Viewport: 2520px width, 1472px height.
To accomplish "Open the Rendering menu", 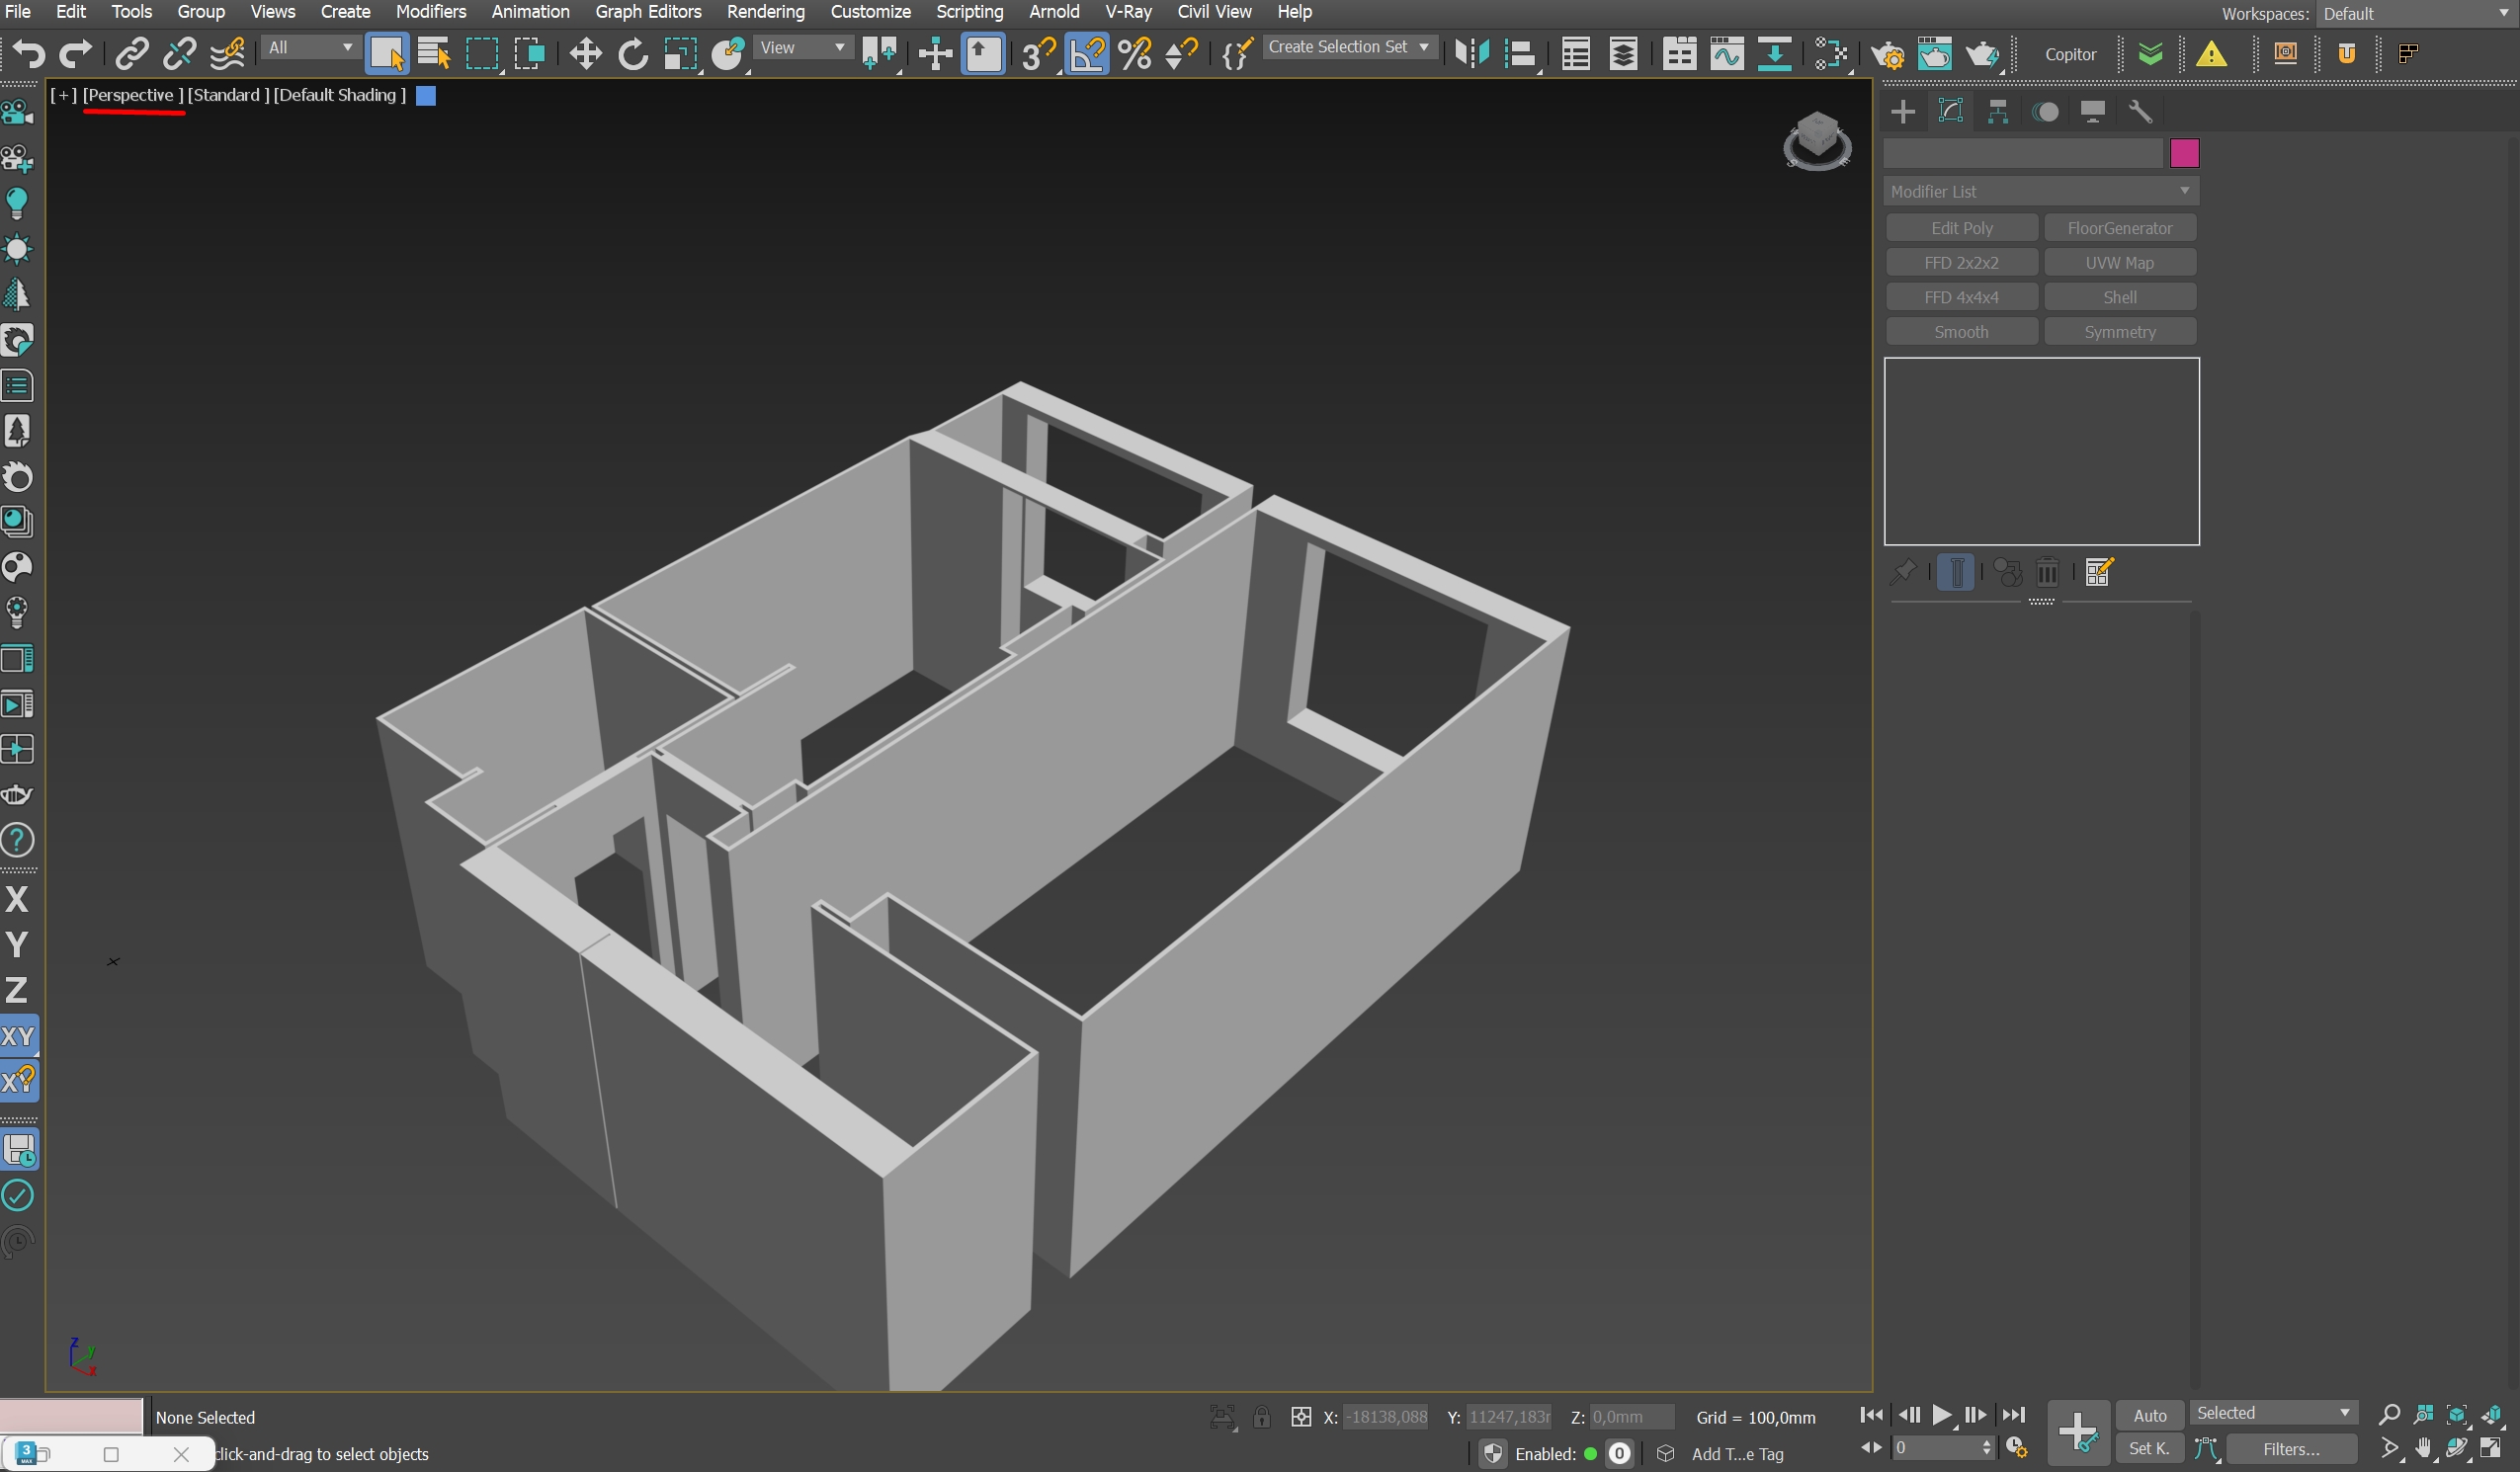I will pos(765,12).
